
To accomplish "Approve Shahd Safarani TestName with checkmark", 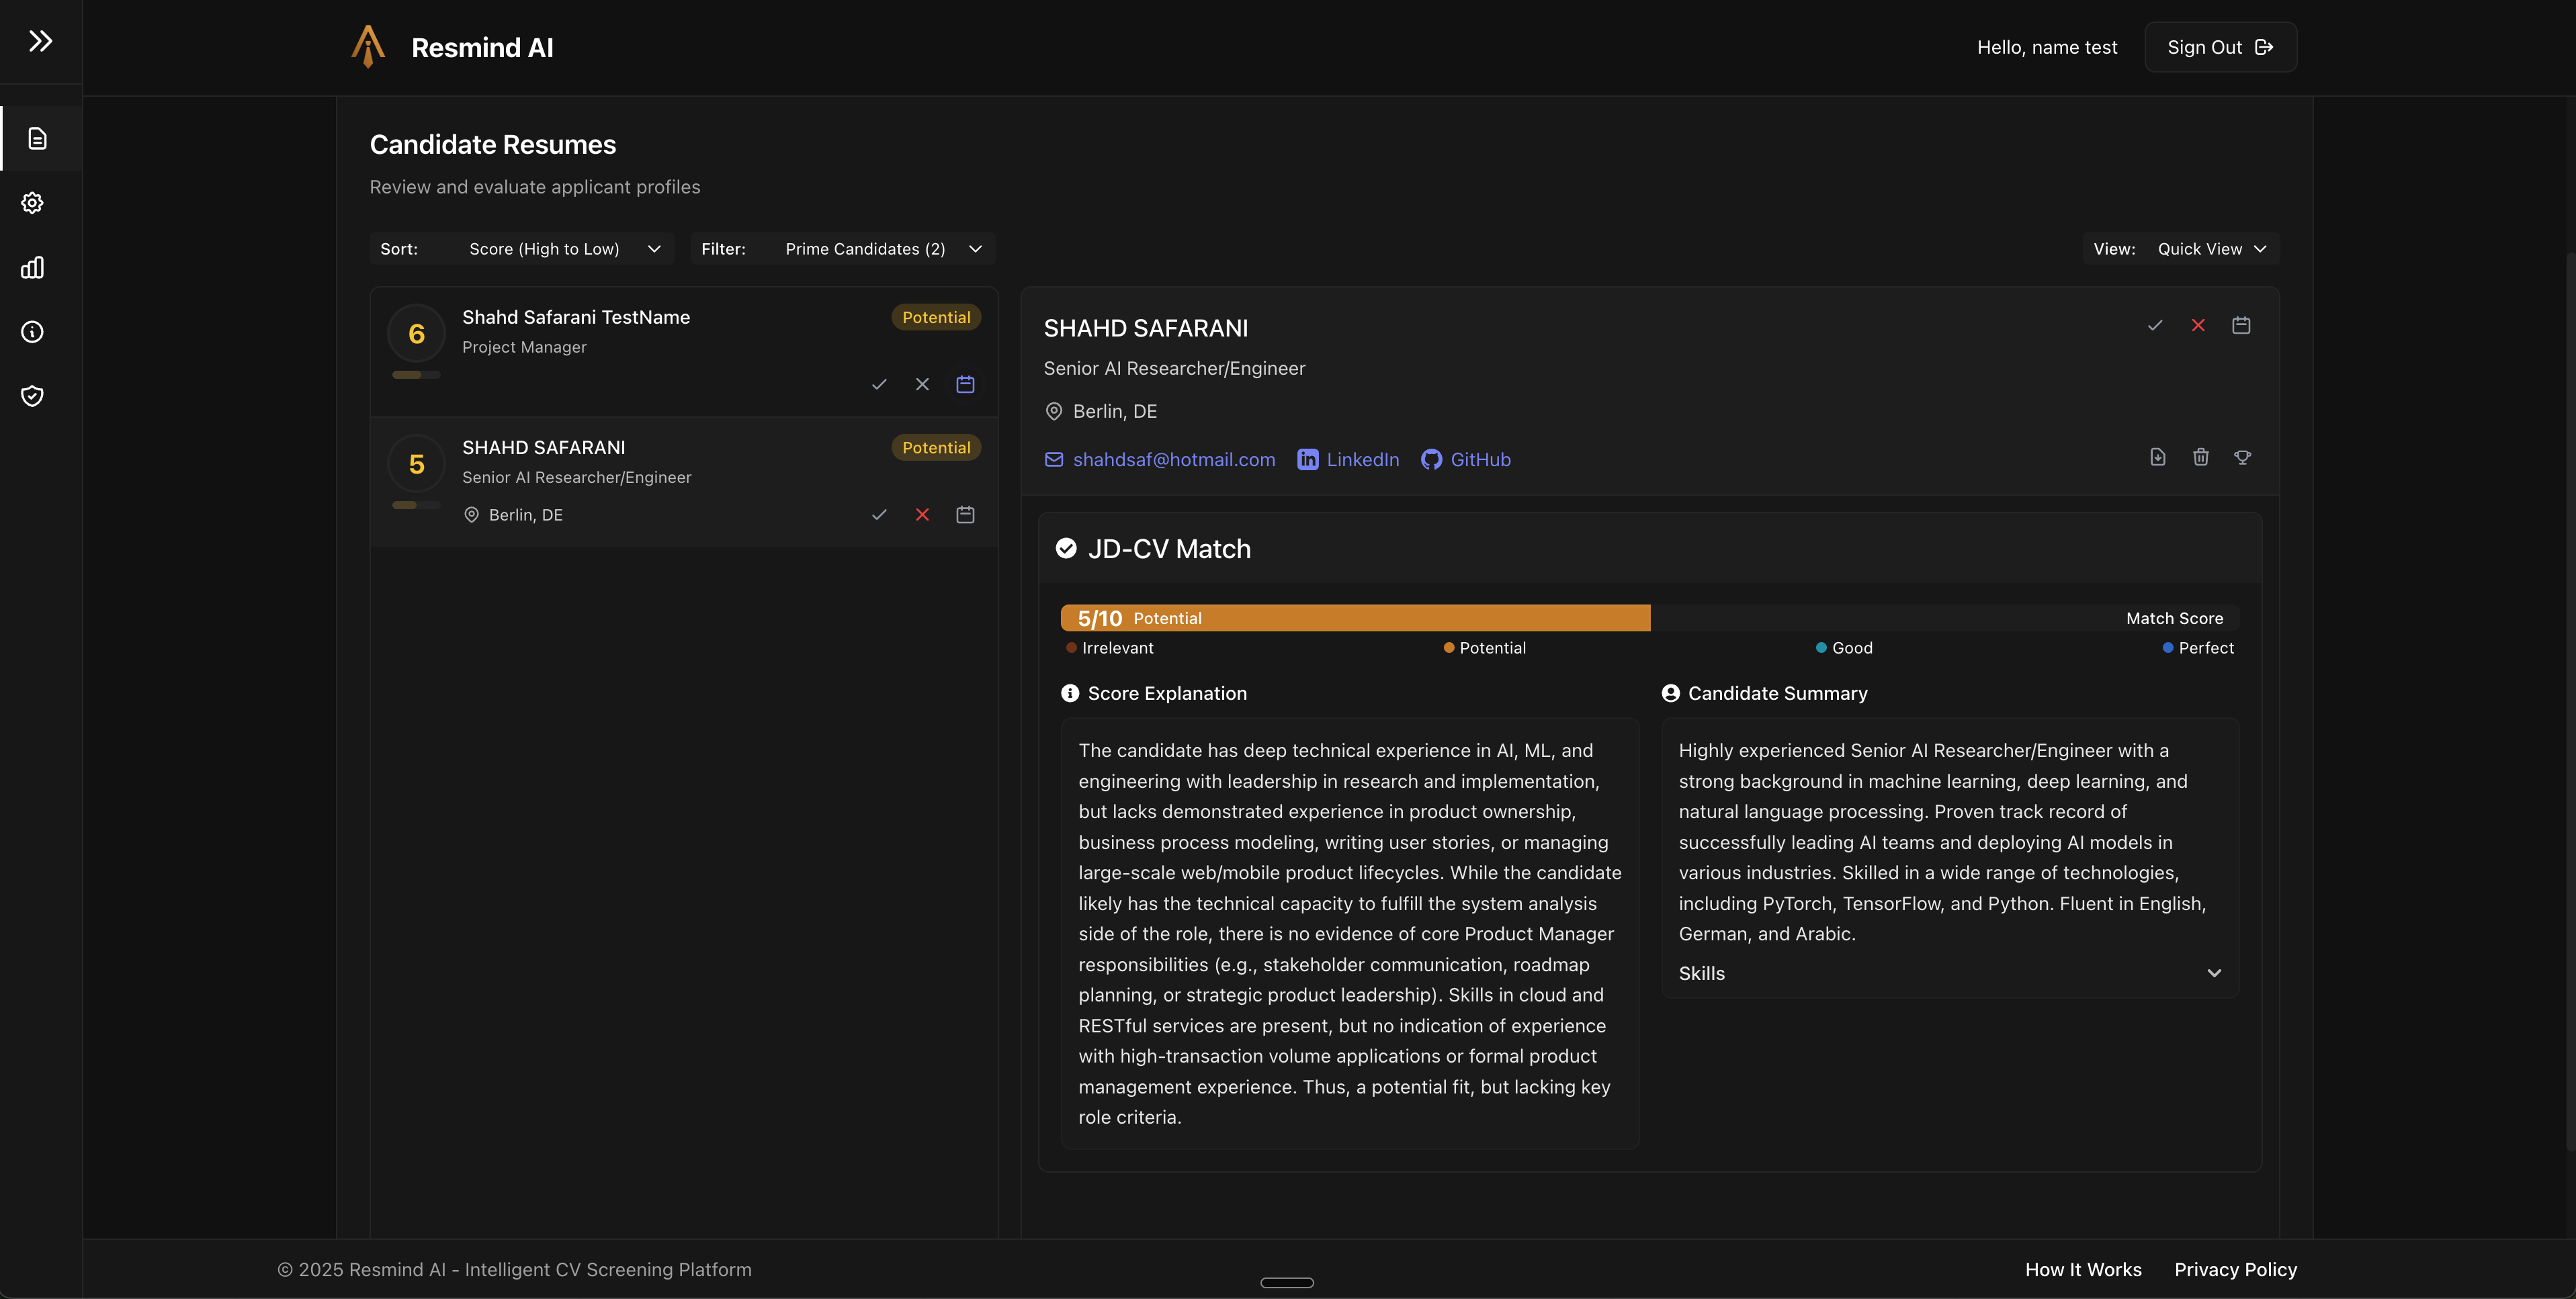I will 879,384.
